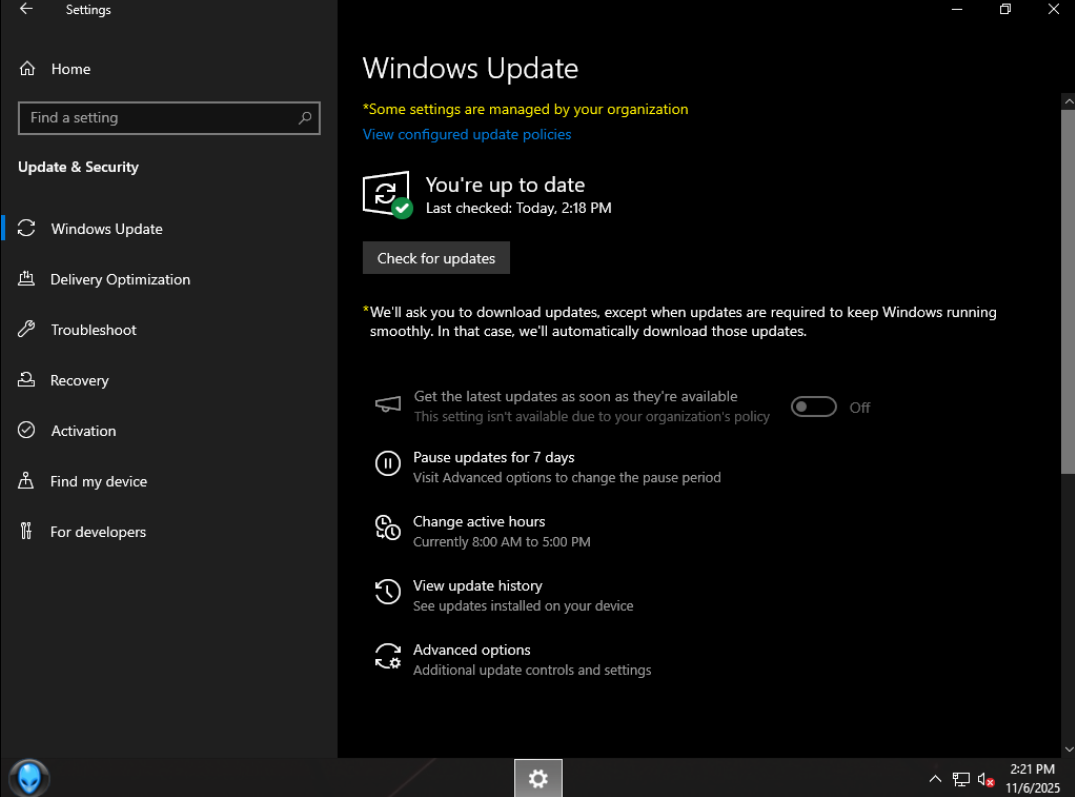
Task: Click the Troubleshoot wrench icon
Action: (x=27, y=330)
